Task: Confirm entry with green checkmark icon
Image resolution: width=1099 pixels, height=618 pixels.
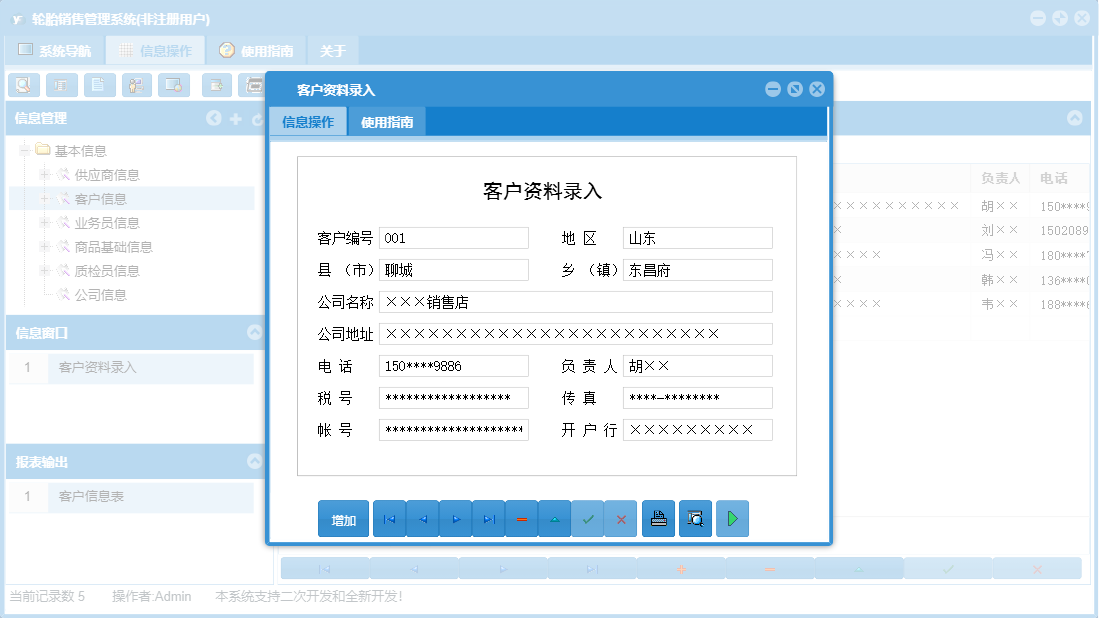Action: (x=587, y=518)
